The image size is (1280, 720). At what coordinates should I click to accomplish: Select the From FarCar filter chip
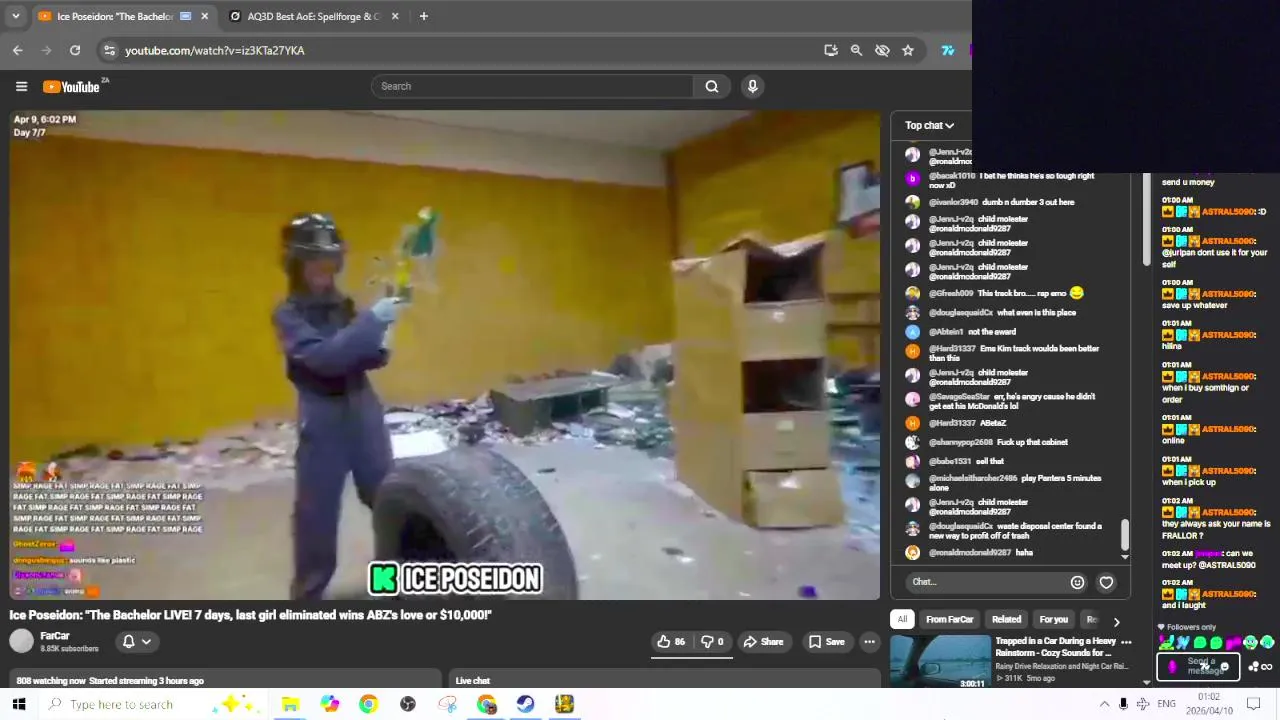[x=949, y=619]
